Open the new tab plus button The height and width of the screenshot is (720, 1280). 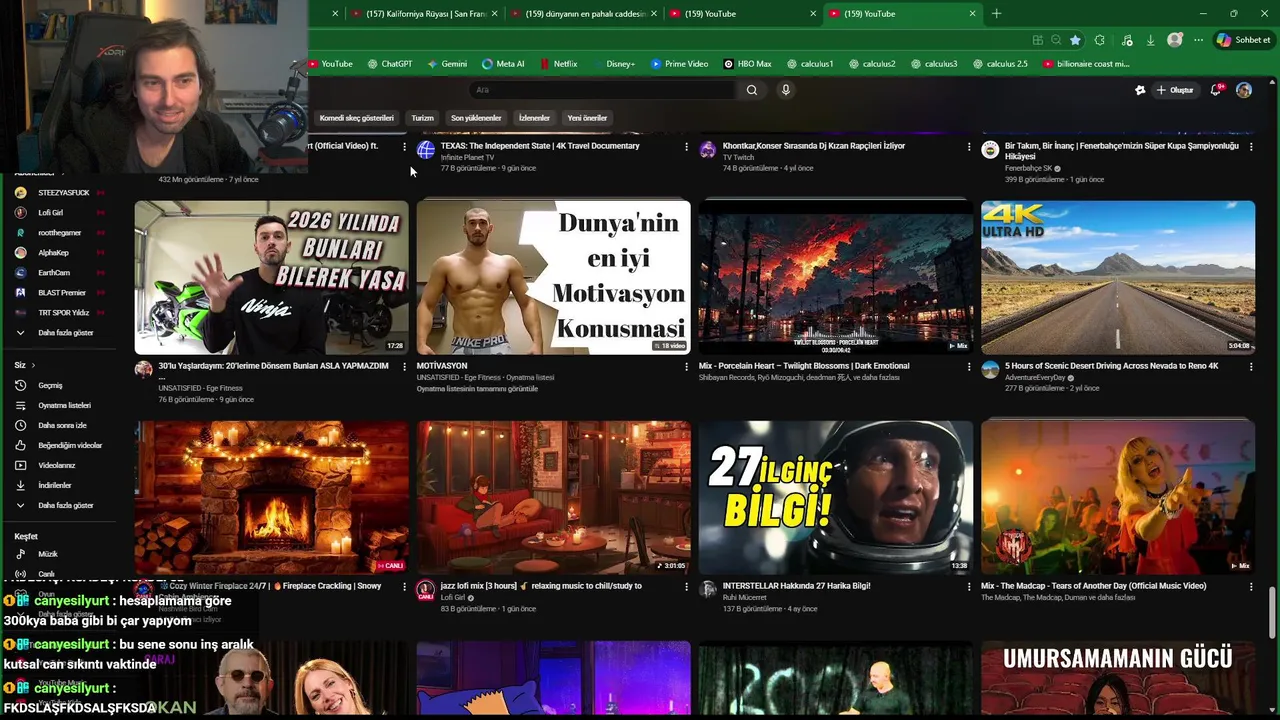pyautogui.click(x=996, y=13)
